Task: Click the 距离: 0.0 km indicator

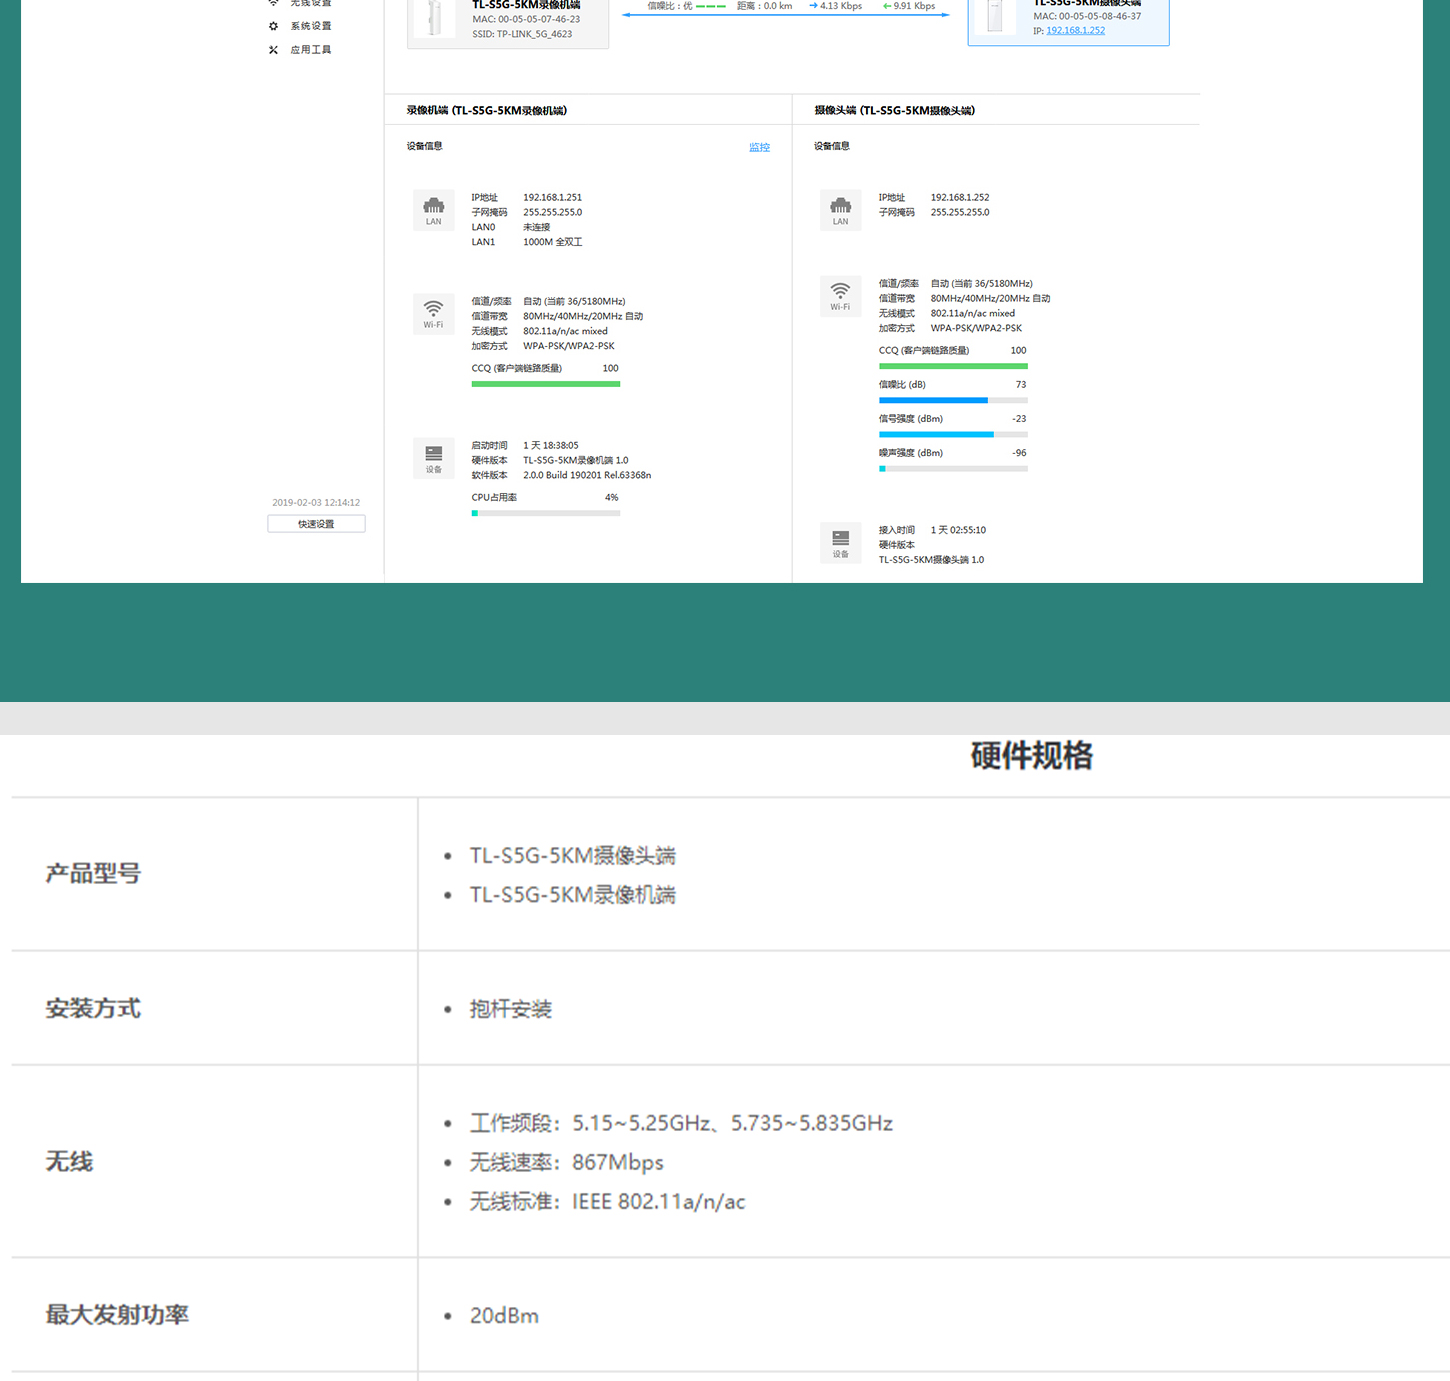Action: [x=765, y=6]
